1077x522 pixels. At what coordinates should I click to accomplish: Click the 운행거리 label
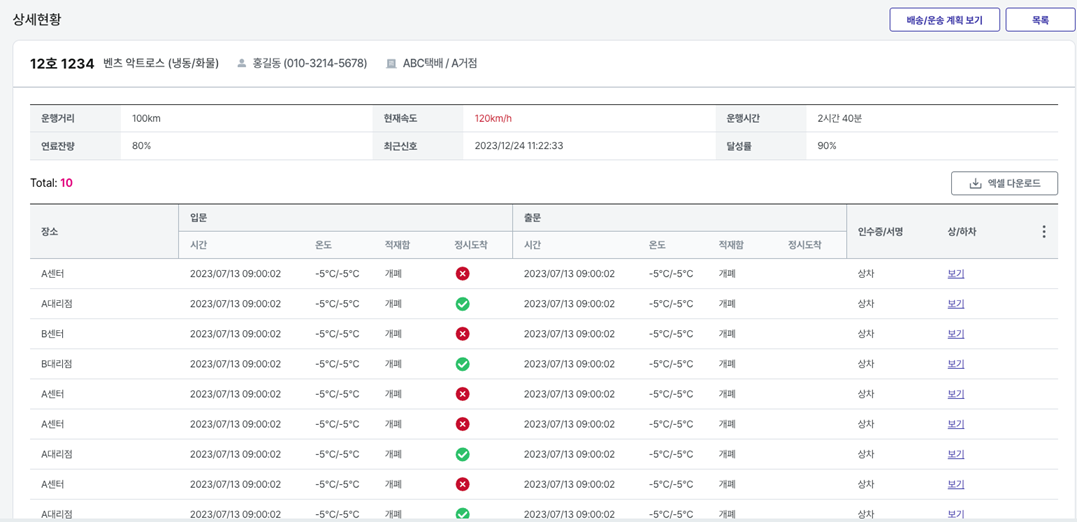[x=58, y=118]
